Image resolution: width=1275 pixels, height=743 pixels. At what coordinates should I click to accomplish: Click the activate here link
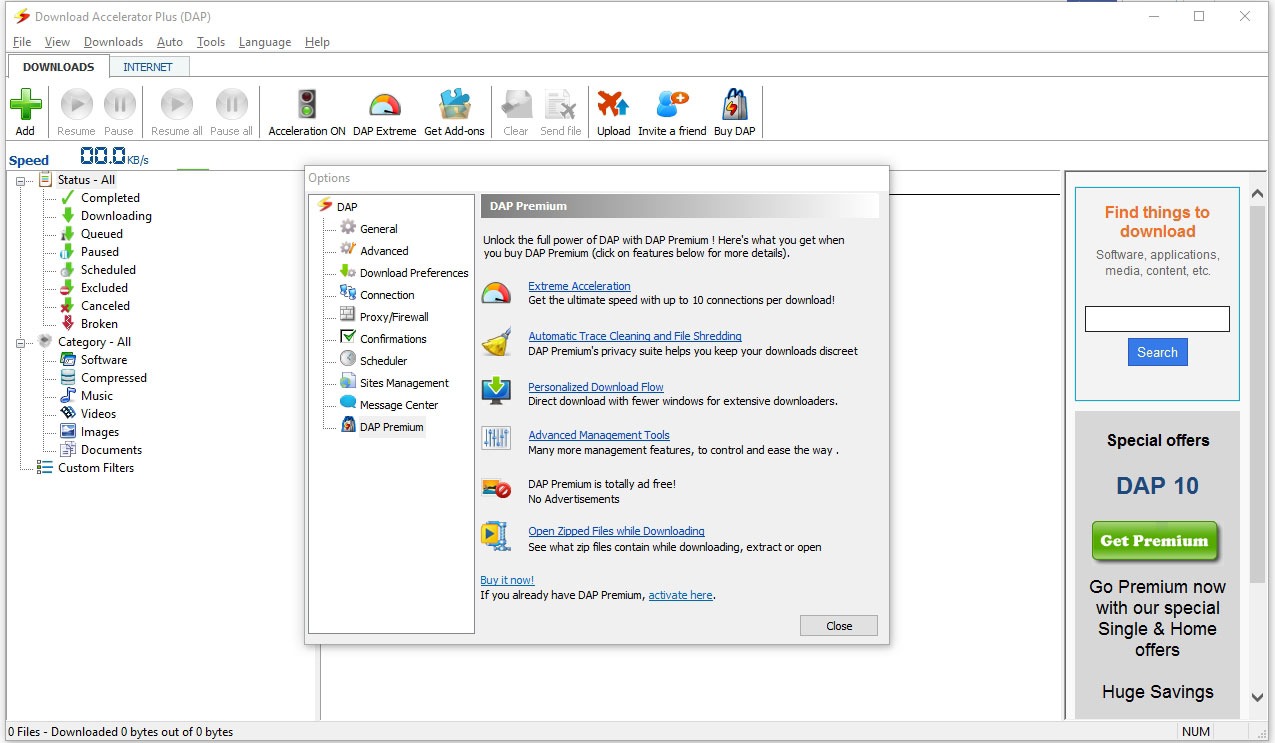[x=680, y=595]
